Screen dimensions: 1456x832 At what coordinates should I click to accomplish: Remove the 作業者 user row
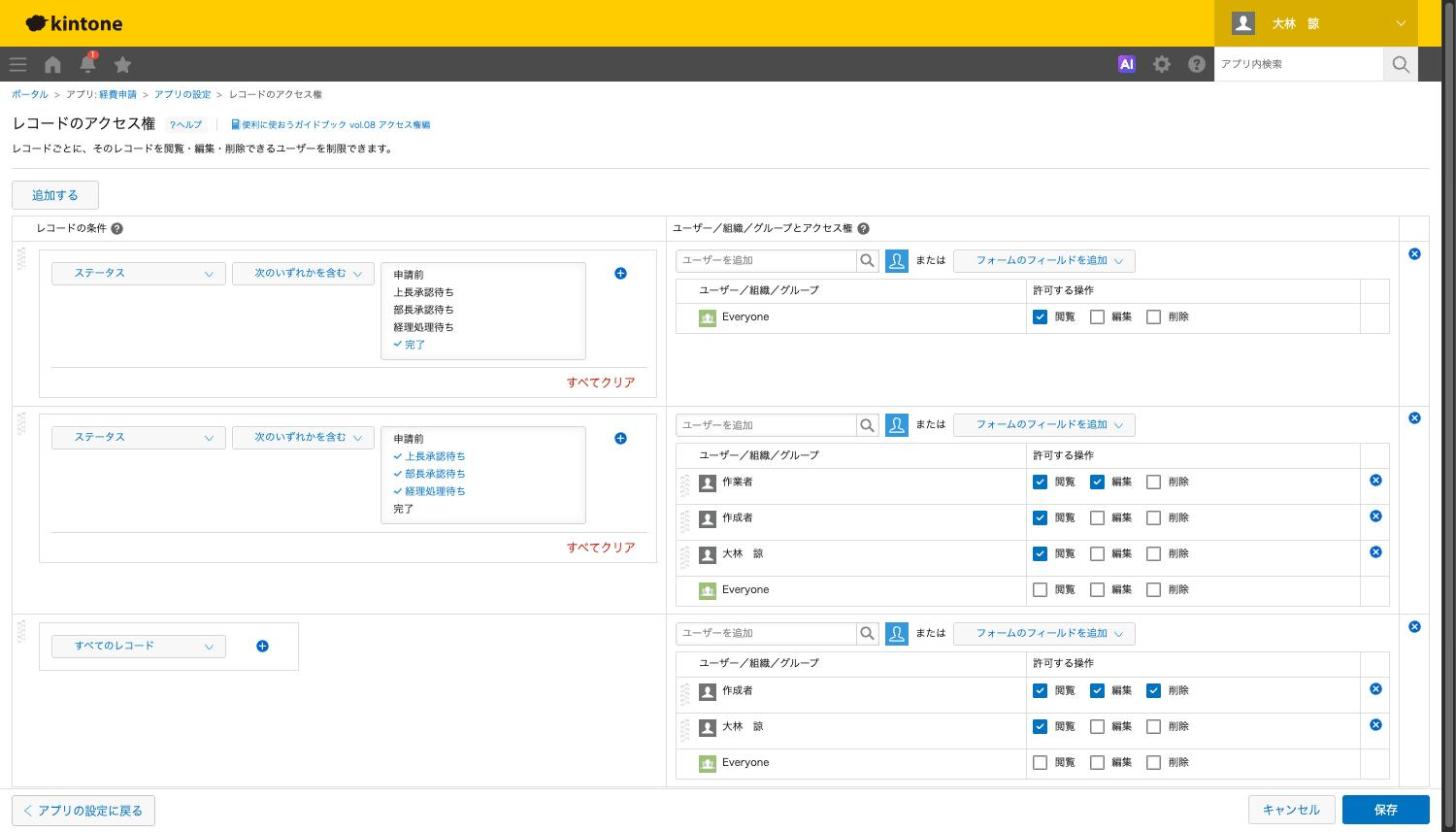pos(1375,480)
